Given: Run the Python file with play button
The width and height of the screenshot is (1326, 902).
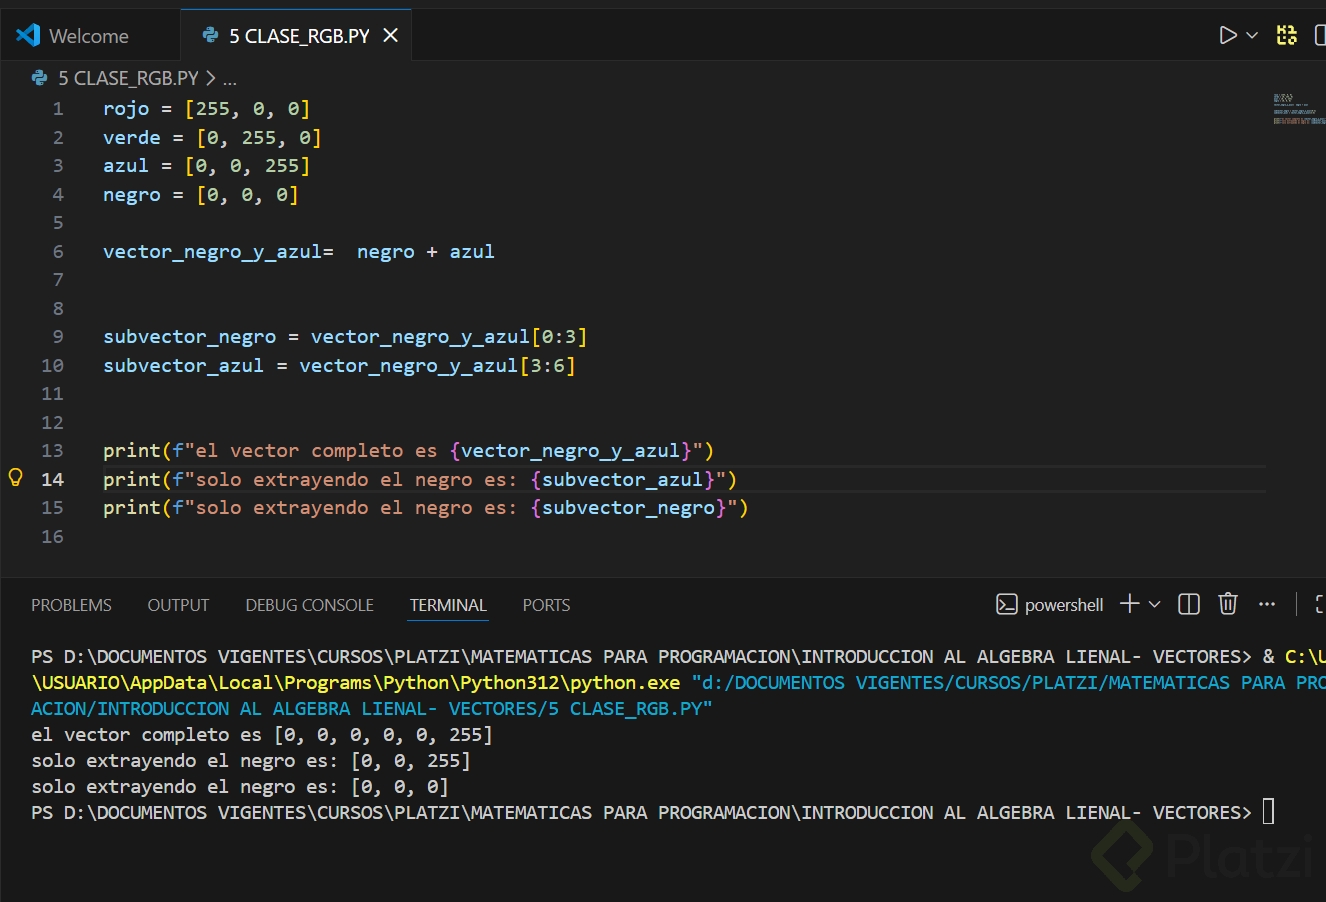Looking at the screenshot, I should click(x=1228, y=36).
